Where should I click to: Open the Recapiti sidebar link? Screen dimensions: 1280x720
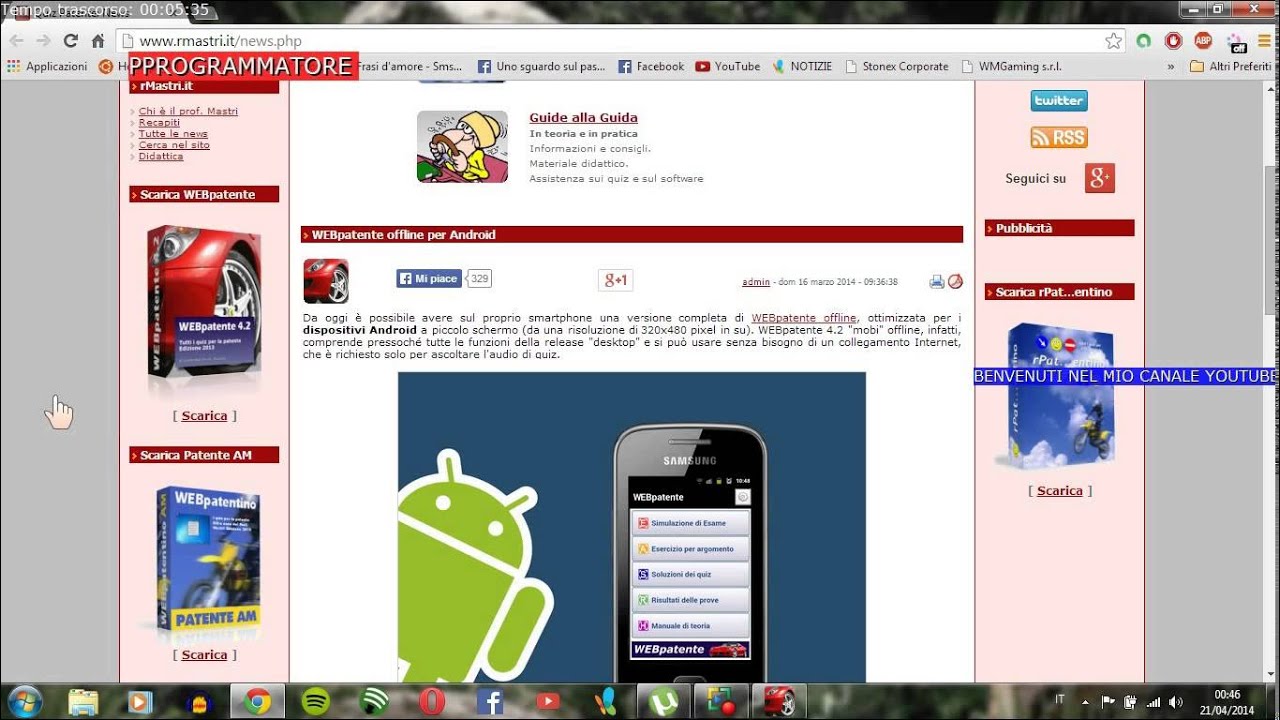click(x=159, y=122)
